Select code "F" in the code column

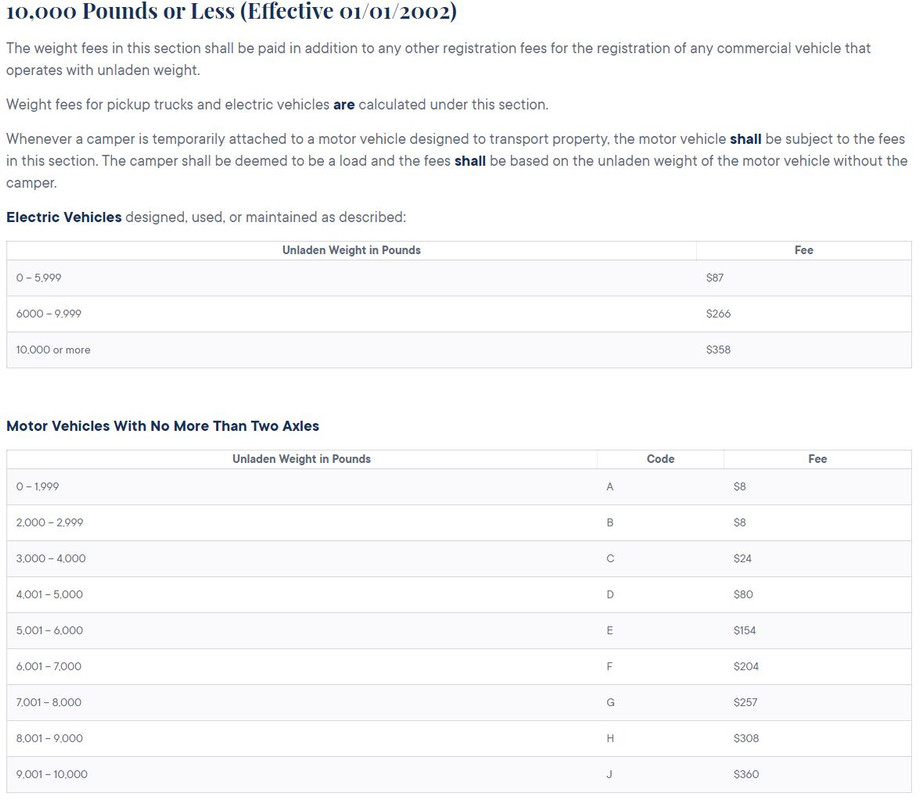610,667
